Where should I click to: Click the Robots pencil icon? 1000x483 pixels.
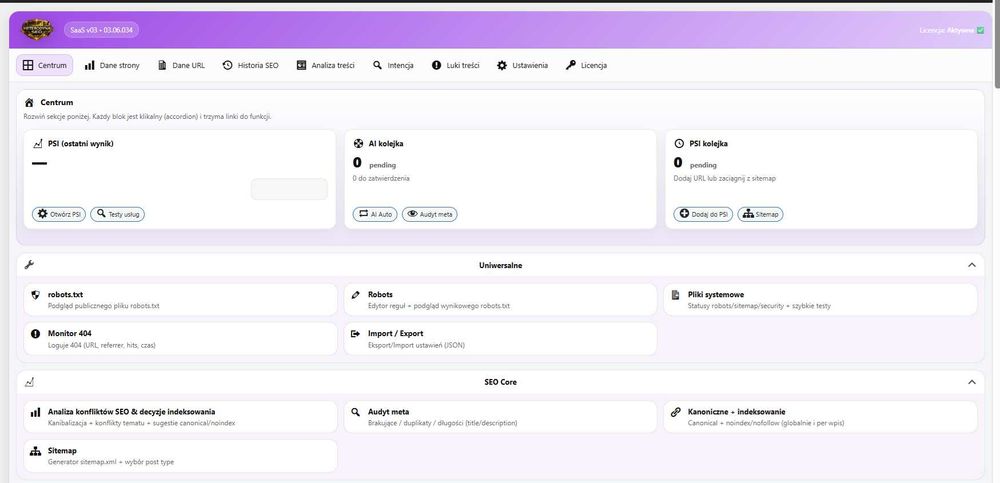(356, 295)
